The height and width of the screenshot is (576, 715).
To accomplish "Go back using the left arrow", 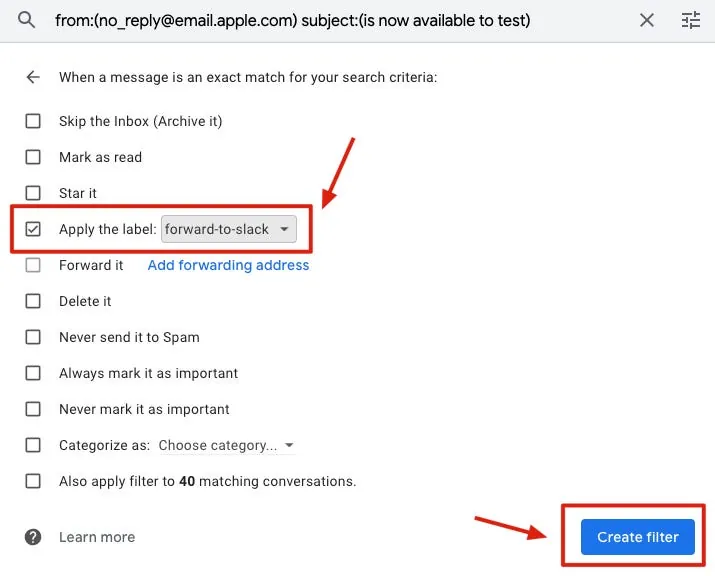I will (x=33, y=77).
